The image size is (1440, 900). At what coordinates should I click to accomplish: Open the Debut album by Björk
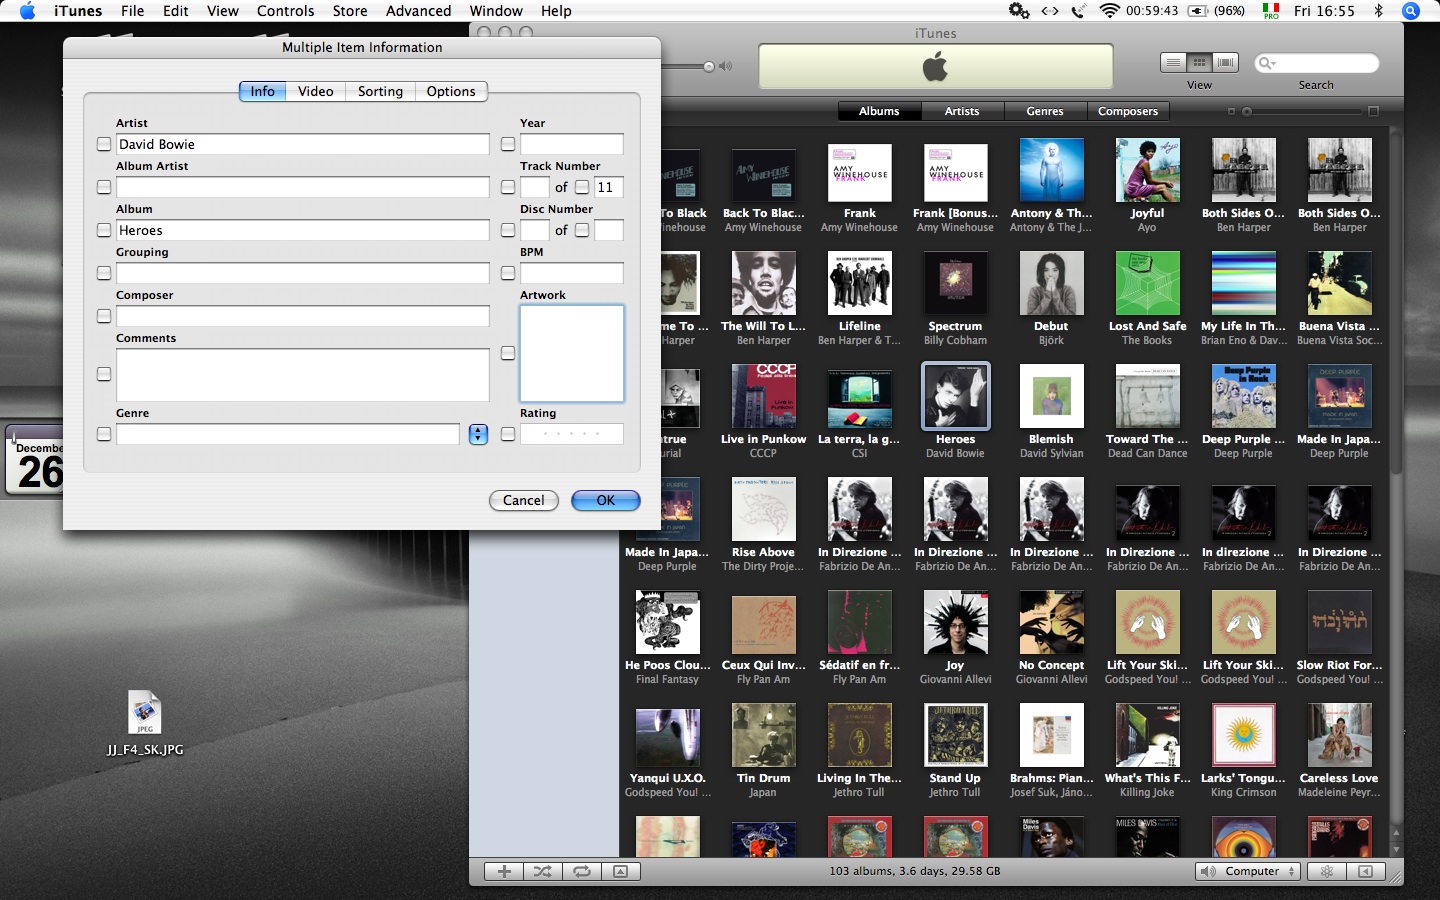1051,283
